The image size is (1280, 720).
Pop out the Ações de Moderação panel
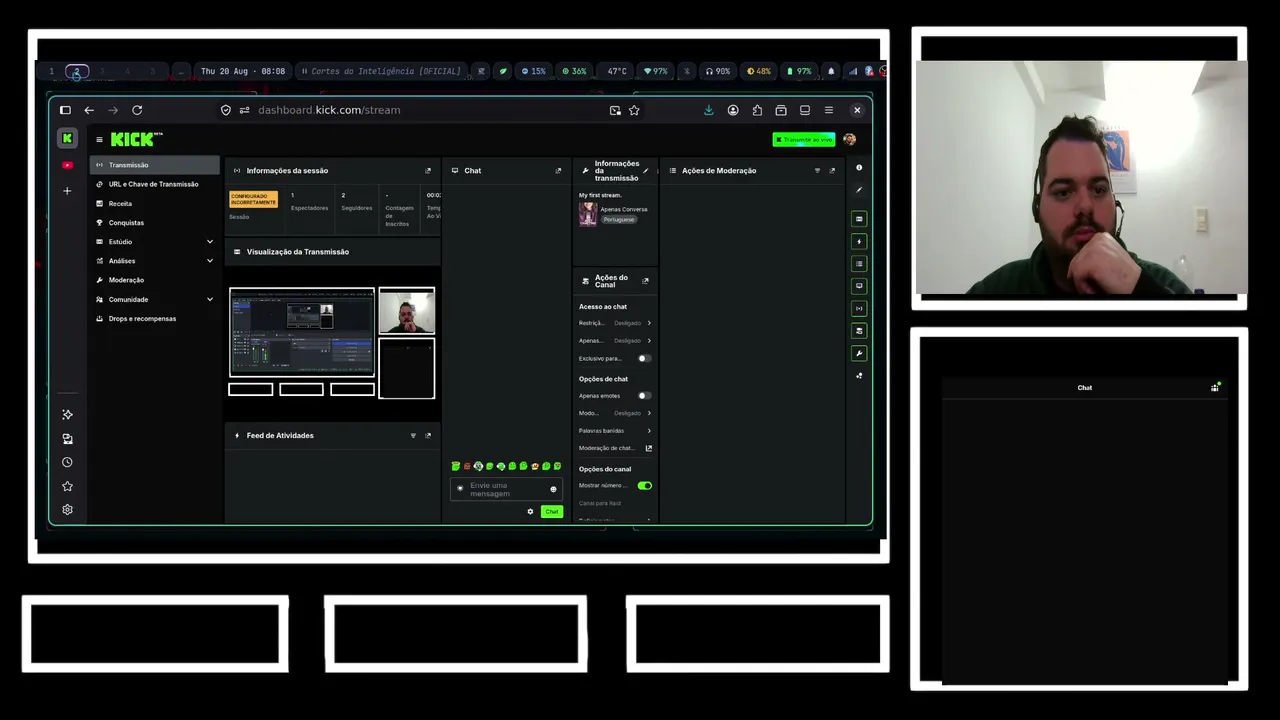832,171
